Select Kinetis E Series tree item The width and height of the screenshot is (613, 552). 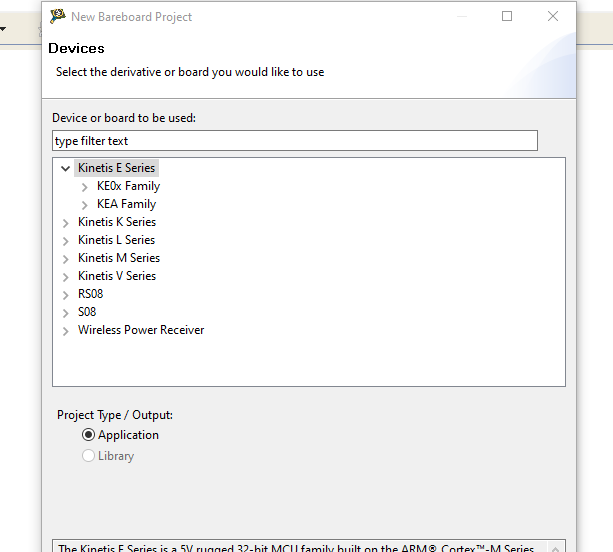tap(116, 168)
